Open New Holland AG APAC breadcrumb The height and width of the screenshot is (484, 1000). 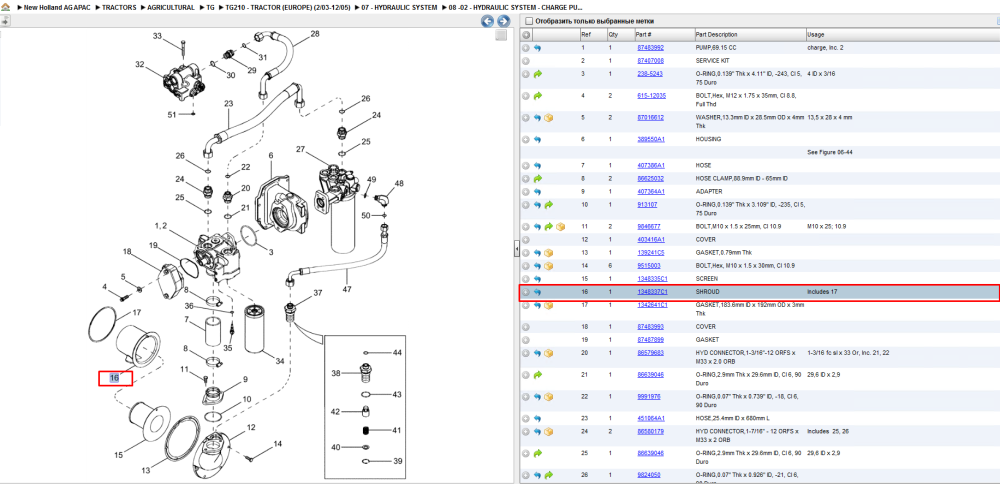point(59,8)
